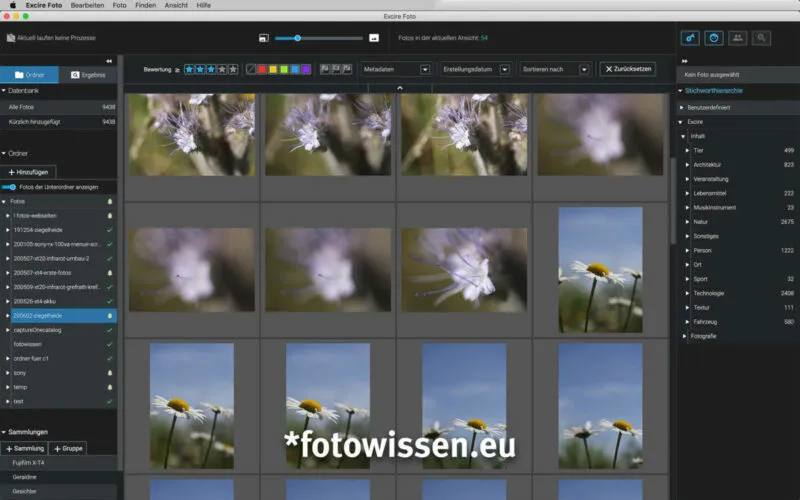Switch to the Ergebnis tab

[88, 74]
